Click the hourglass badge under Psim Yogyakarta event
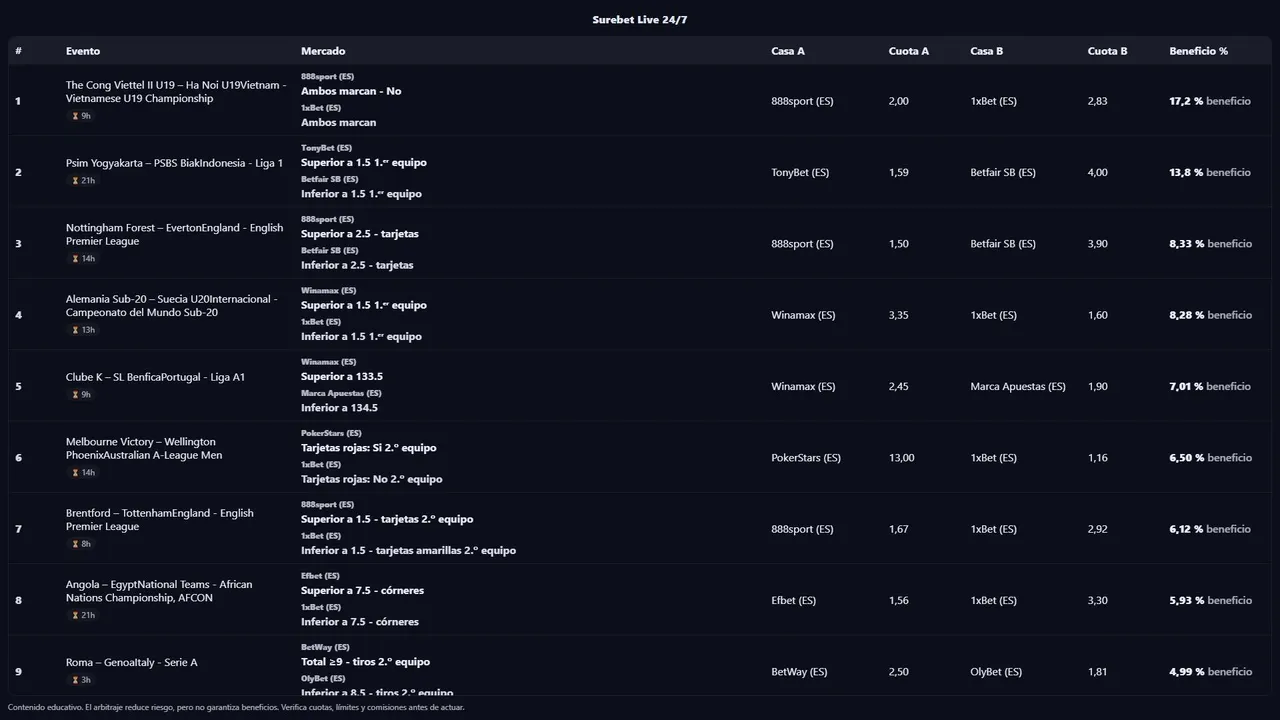Screen dimensions: 1280x720 pyautogui.click(x=83, y=181)
